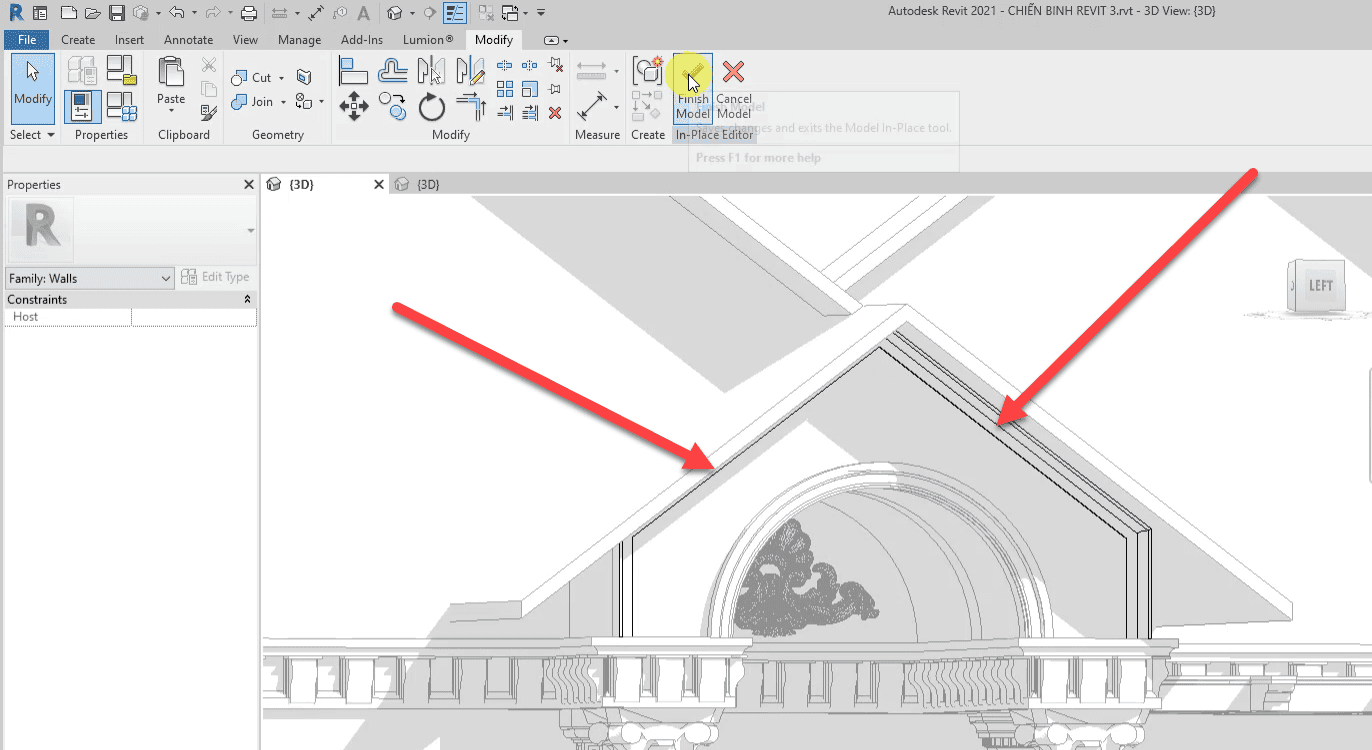Image resolution: width=1372 pixels, height=750 pixels.
Task: Select Trim/Extend Multiple Elements tool
Action: (530, 112)
